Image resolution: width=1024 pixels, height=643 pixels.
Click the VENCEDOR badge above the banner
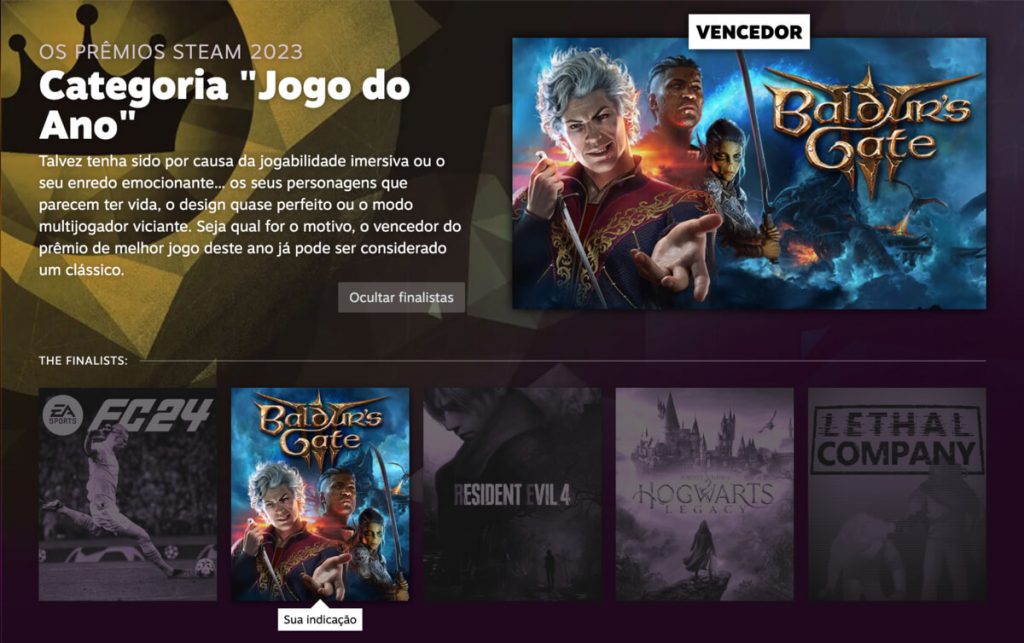pos(749,32)
